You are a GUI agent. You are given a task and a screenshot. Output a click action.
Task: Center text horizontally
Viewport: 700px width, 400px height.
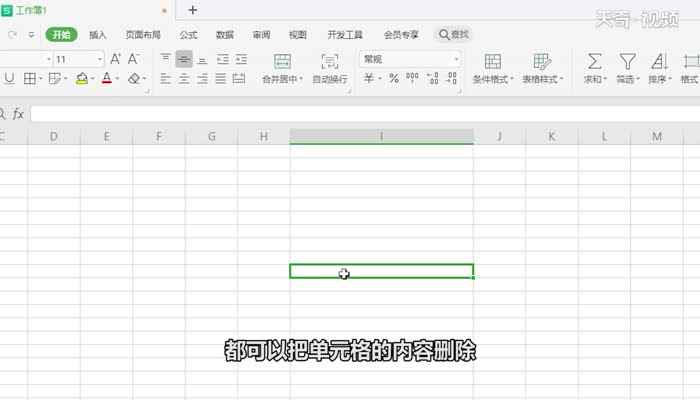(x=184, y=79)
